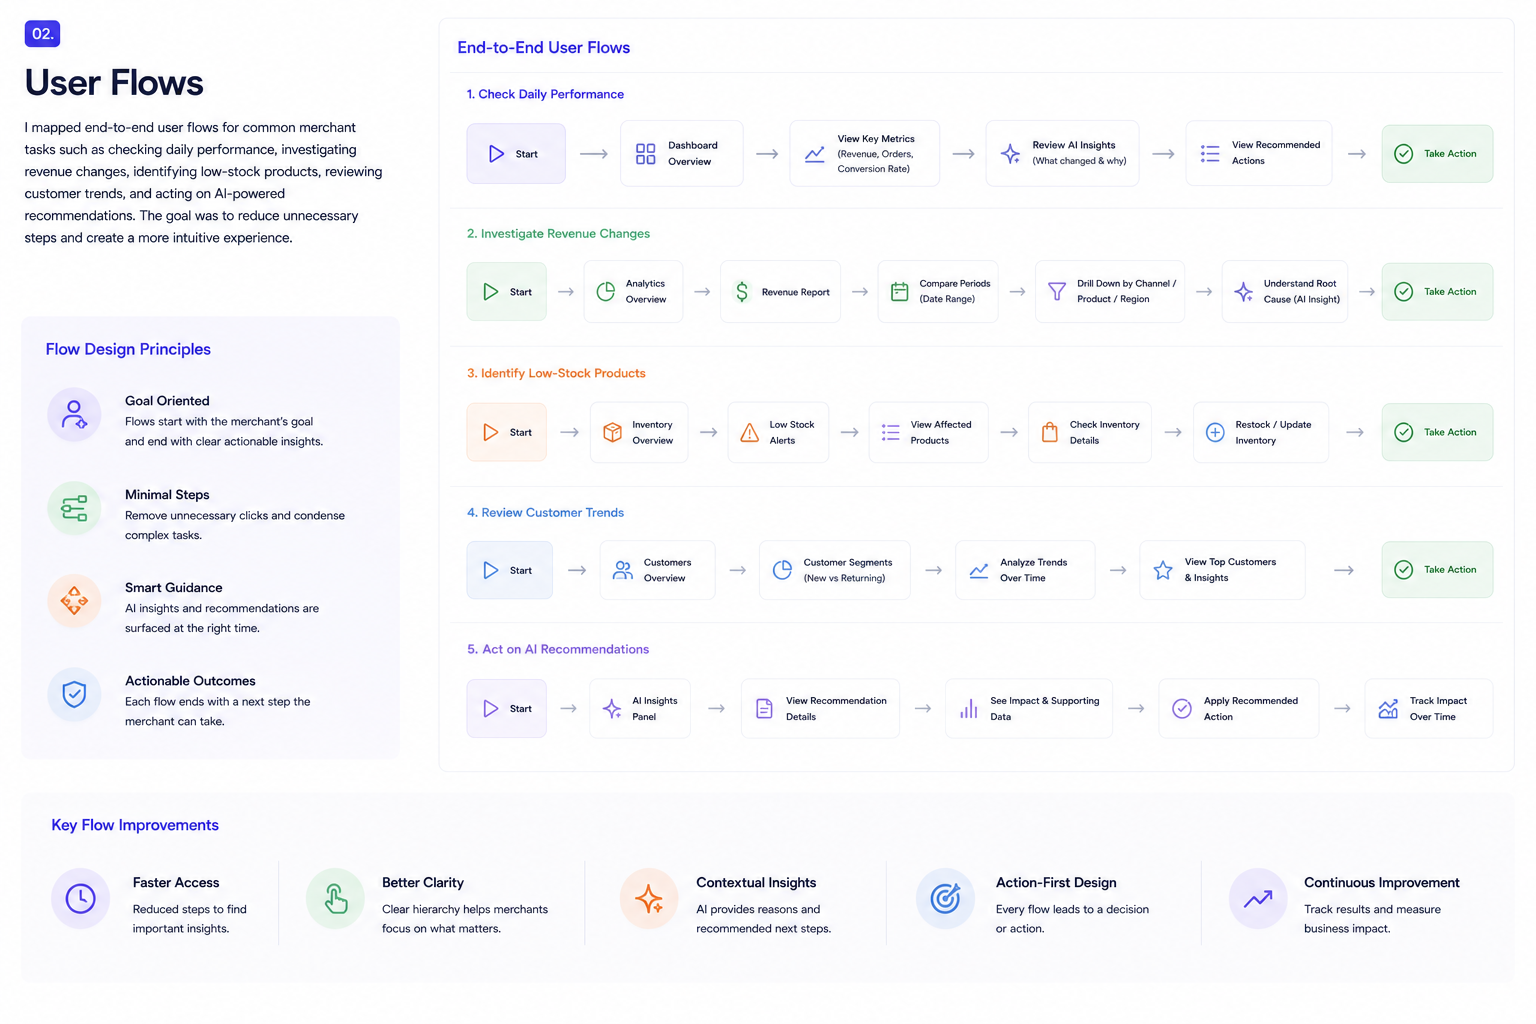
Task: Click the Minimal Steps flow icon
Action: click(x=74, y=508)
